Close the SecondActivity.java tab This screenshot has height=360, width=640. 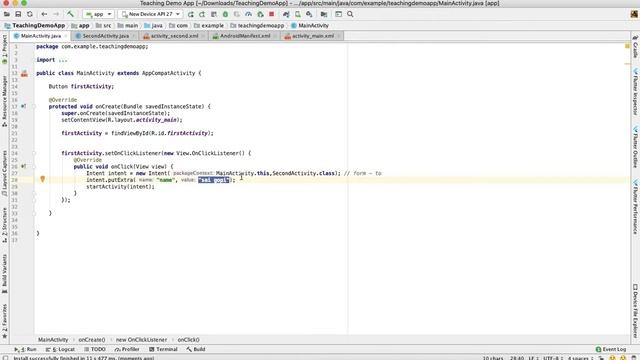click(133, 36)
